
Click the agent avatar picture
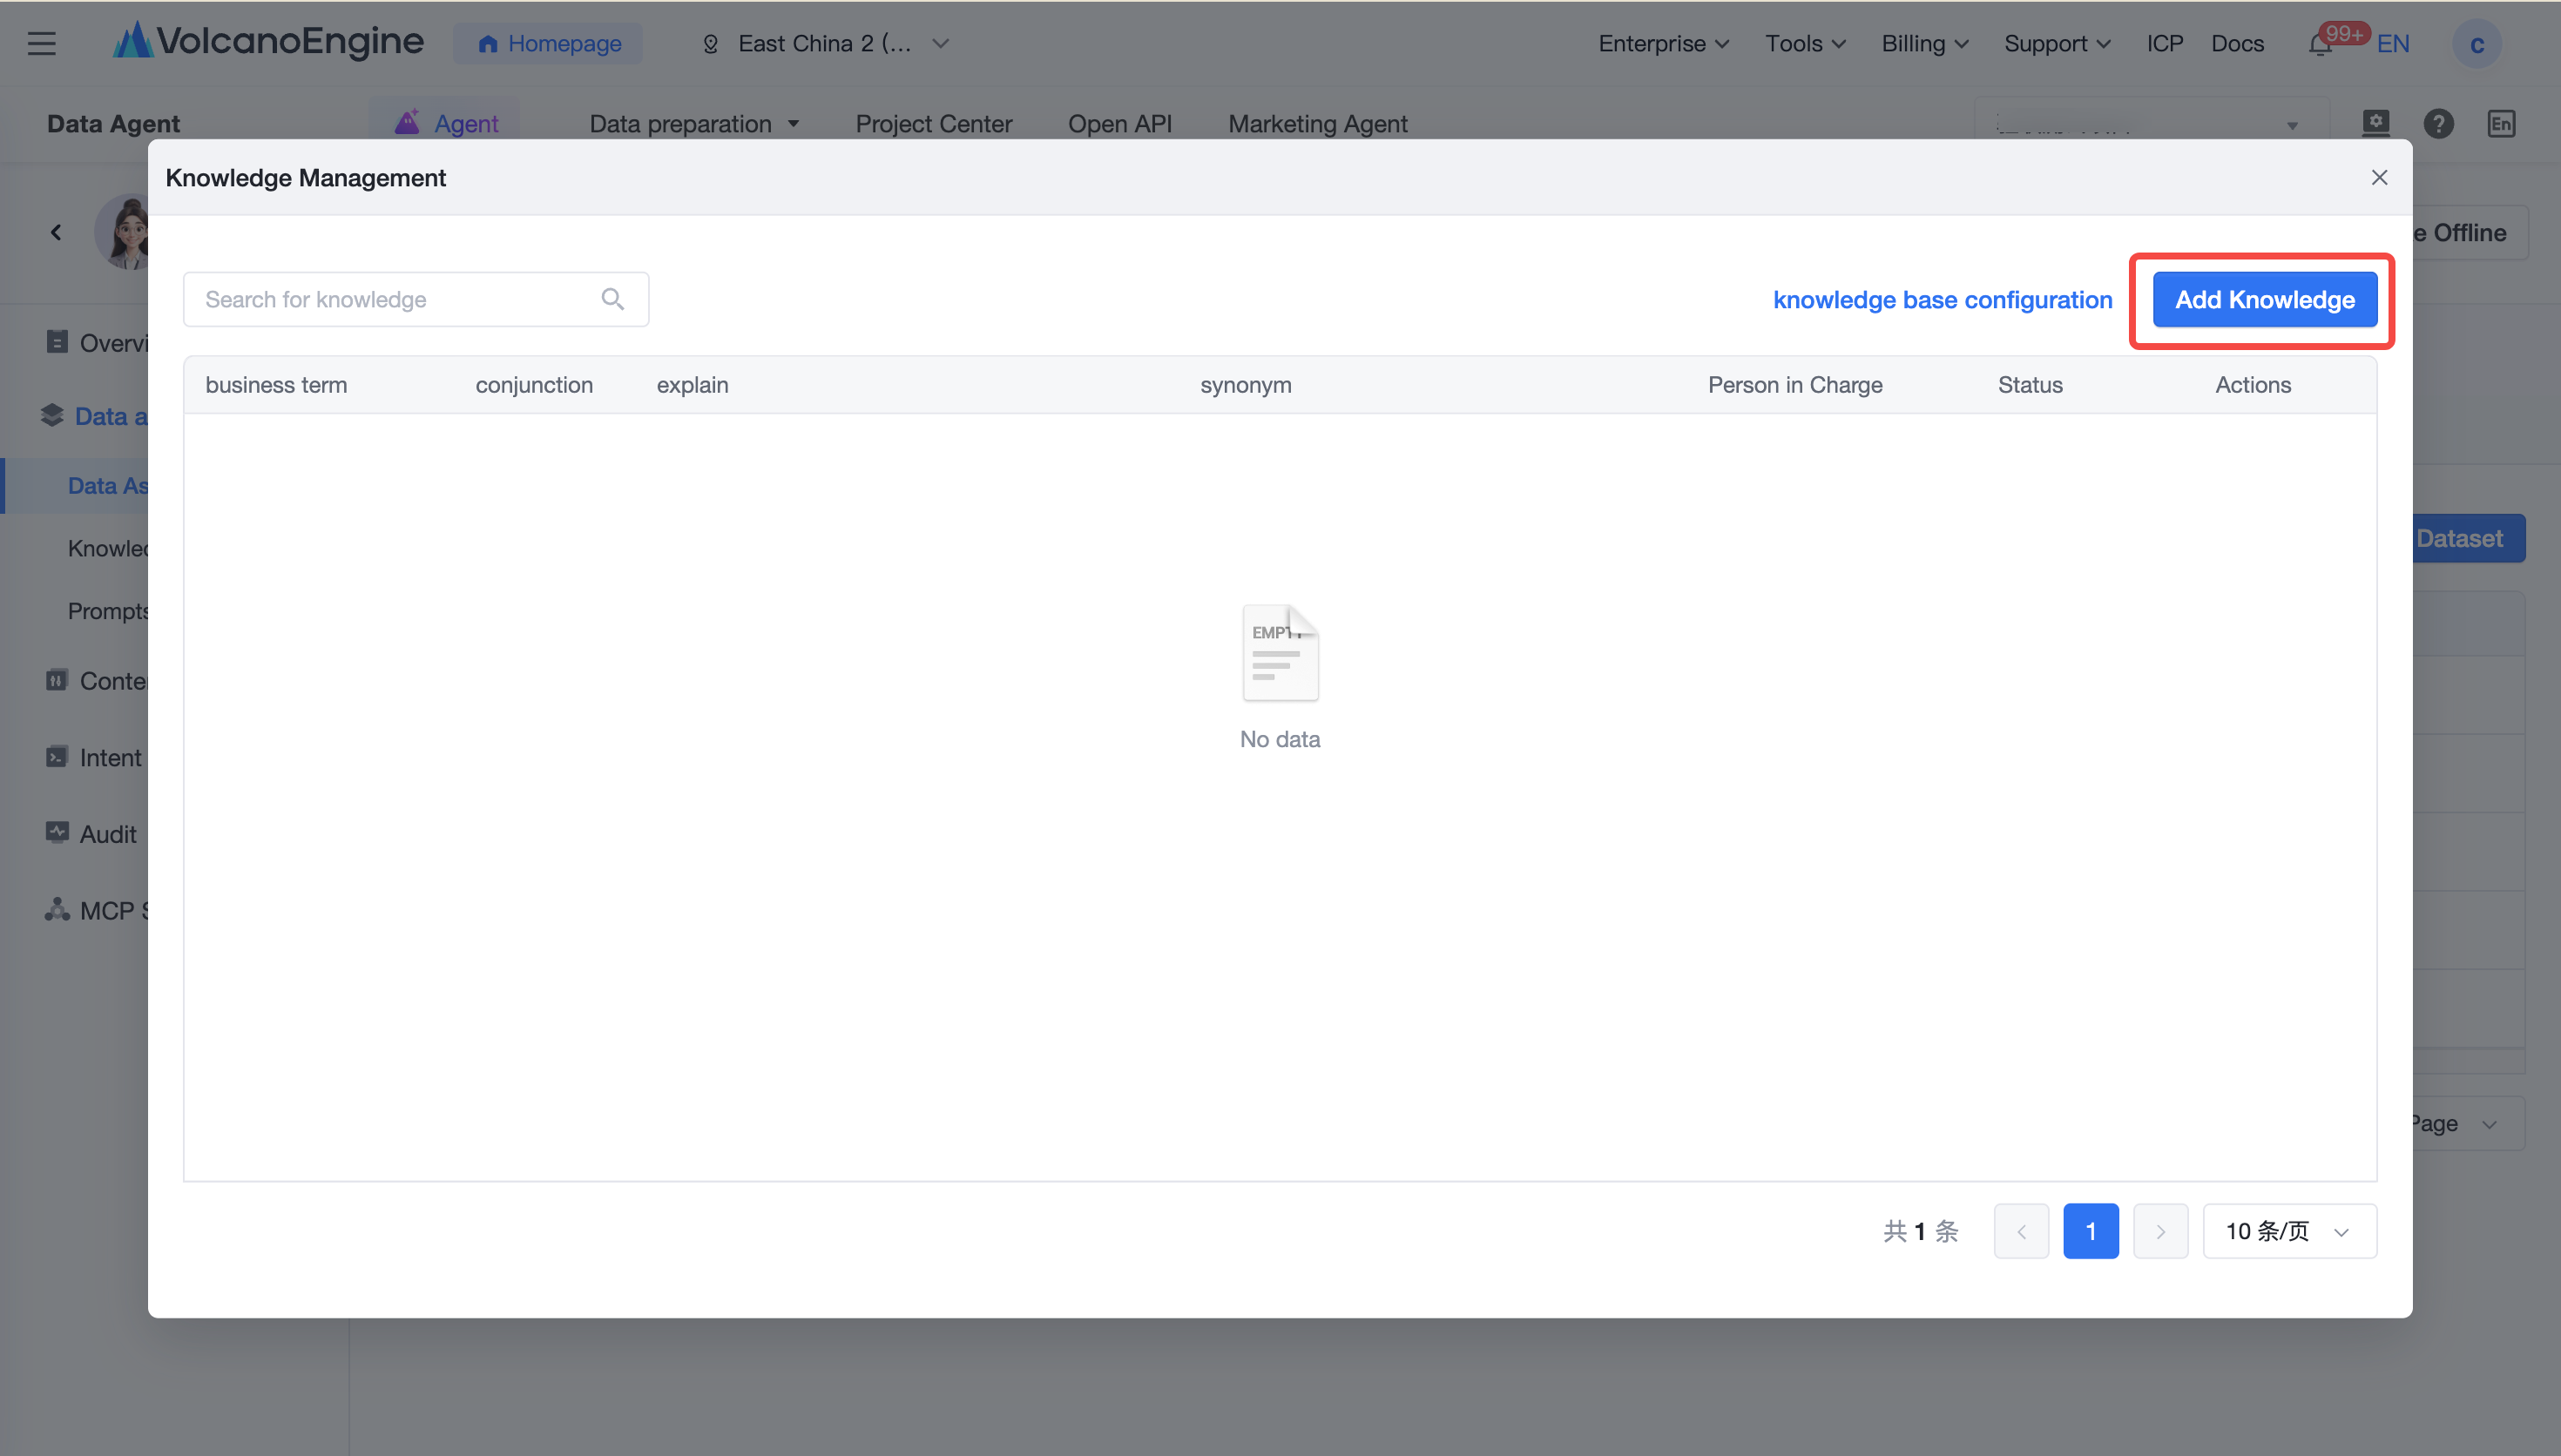(122, 232)
